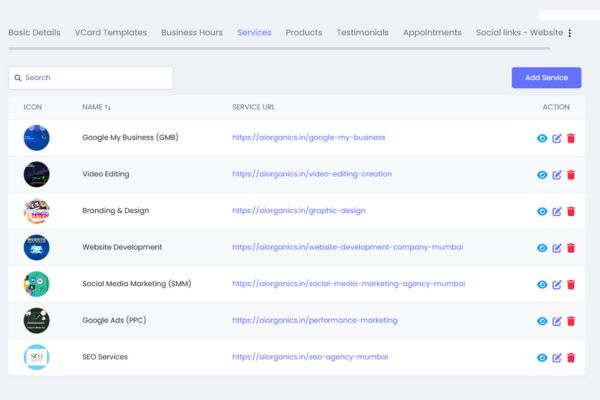Open the Social links - Website tab
Image resolution: width=600 pixels, height=400 pixels.
[519, 33]
